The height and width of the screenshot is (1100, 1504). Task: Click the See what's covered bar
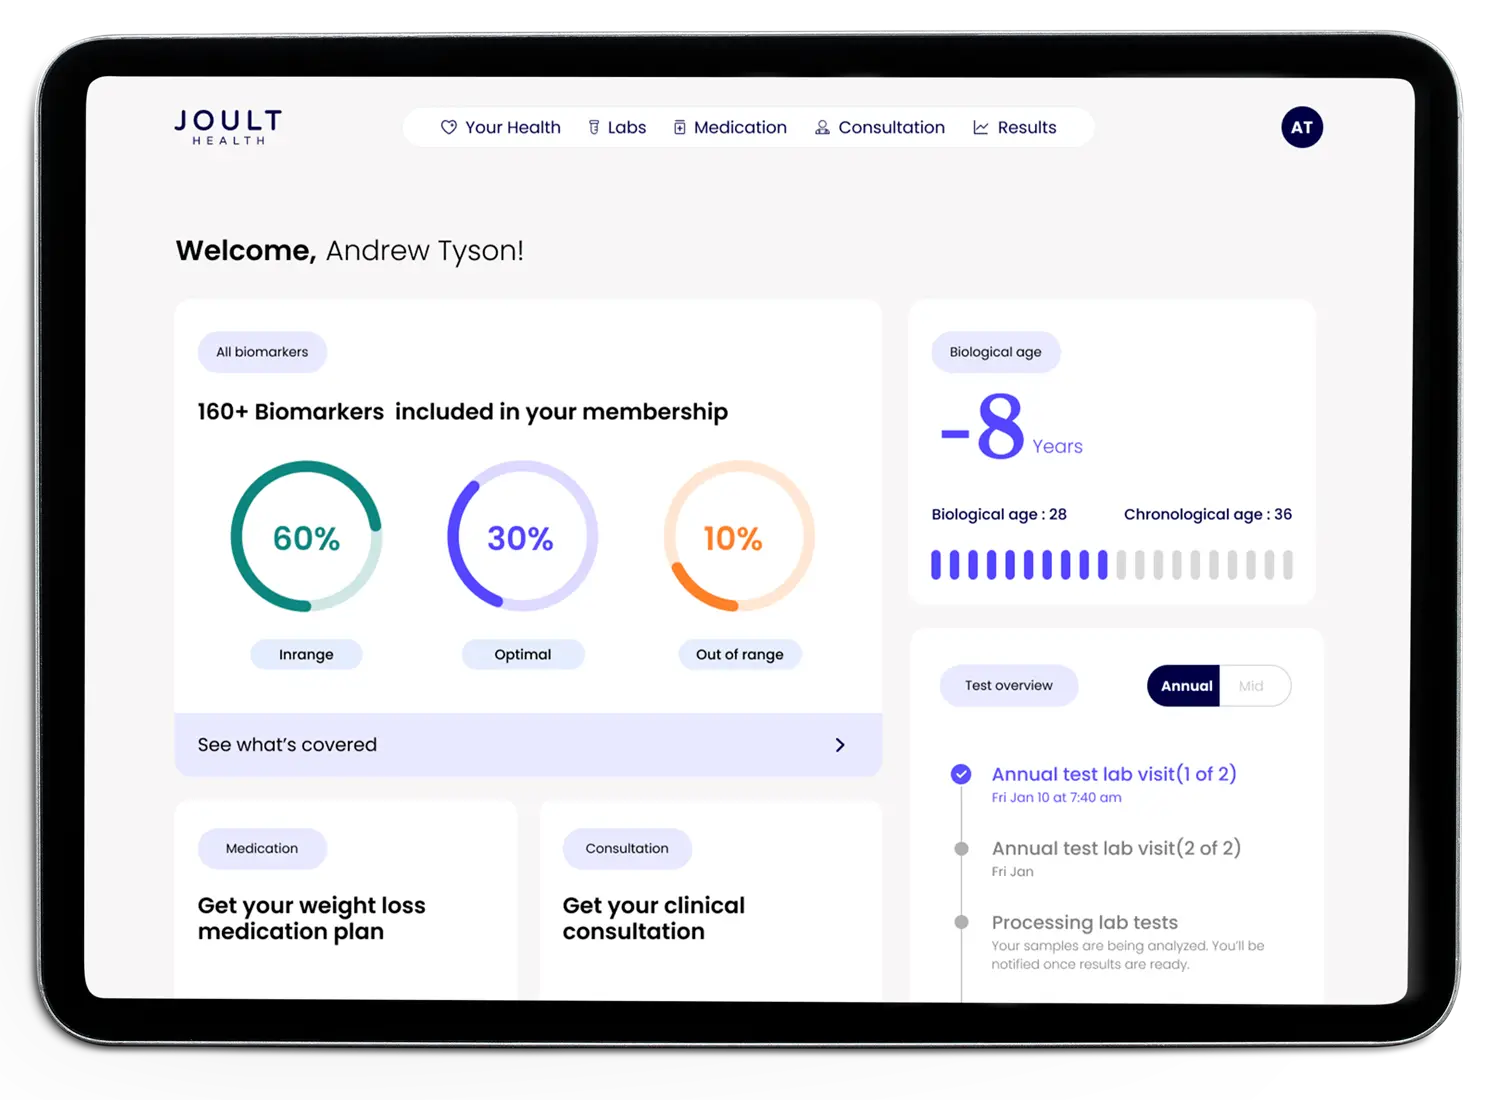[x=528, y=745]
